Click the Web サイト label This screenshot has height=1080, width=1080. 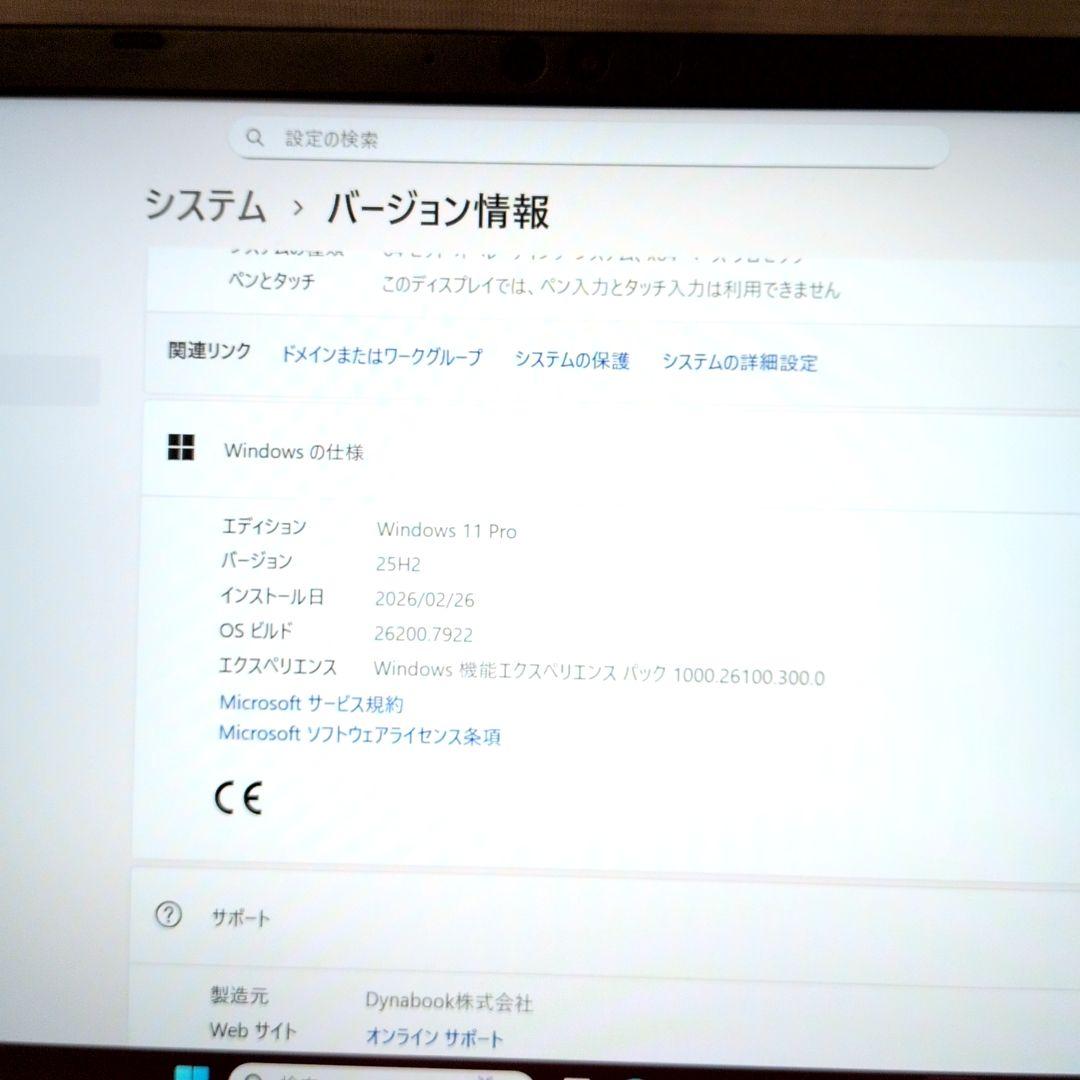pyautogui.click(x=253, y=1030)
